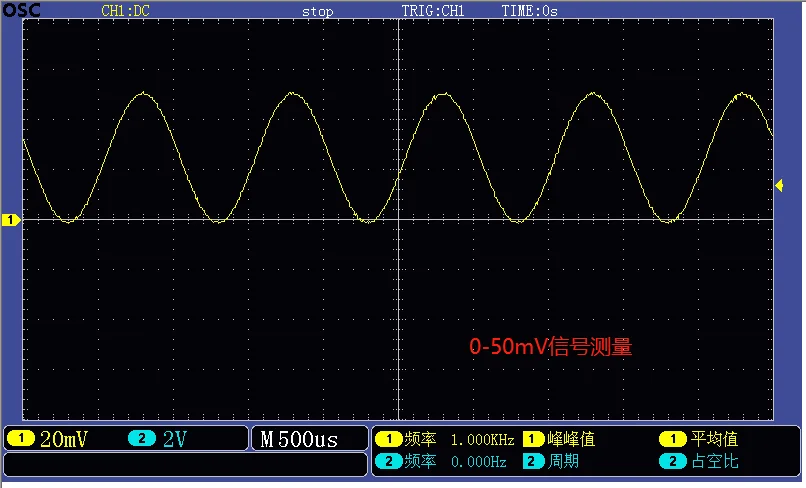Click the CH1 badge next to 平均值
806x488 pixels.
coord(673,439)
